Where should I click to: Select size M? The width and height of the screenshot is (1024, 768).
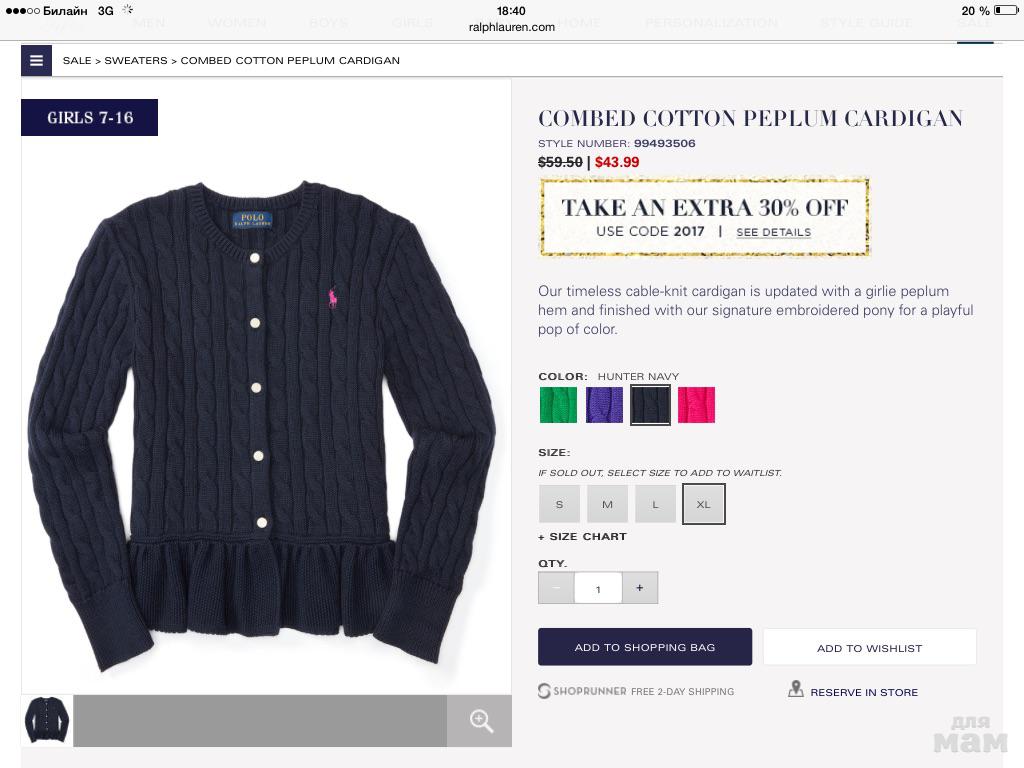tap(607, 504)
